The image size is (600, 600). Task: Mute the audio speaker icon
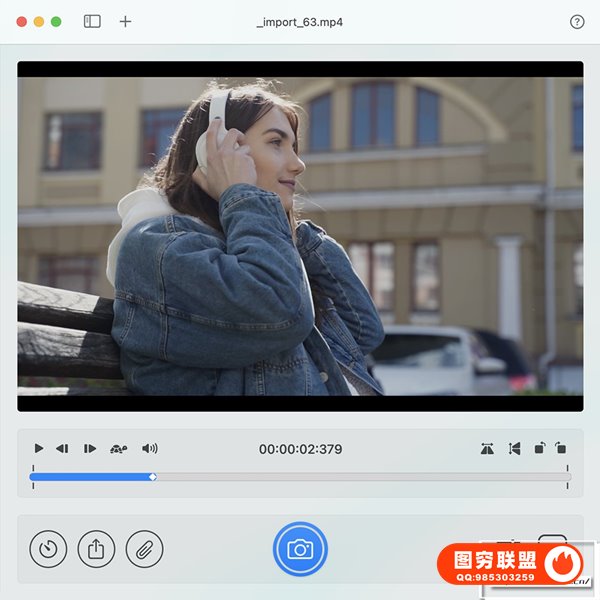(150, 449)
